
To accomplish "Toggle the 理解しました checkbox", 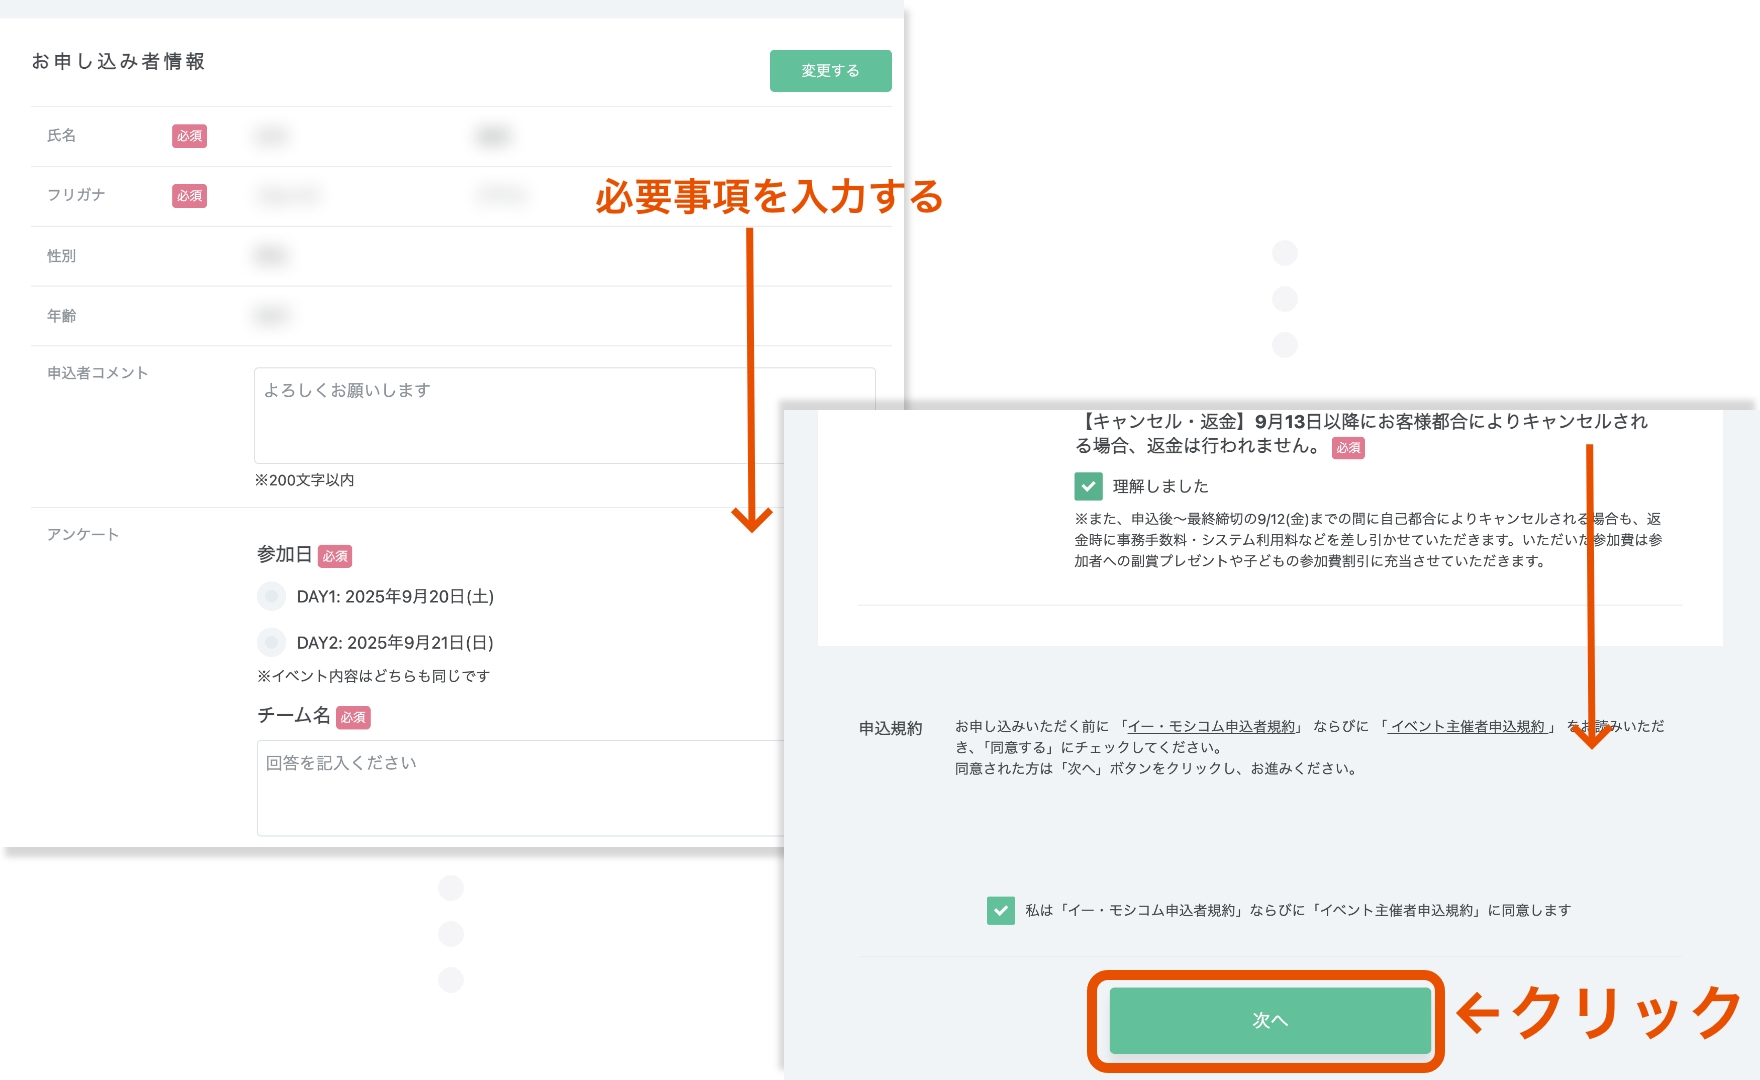I will [1088, 486].
